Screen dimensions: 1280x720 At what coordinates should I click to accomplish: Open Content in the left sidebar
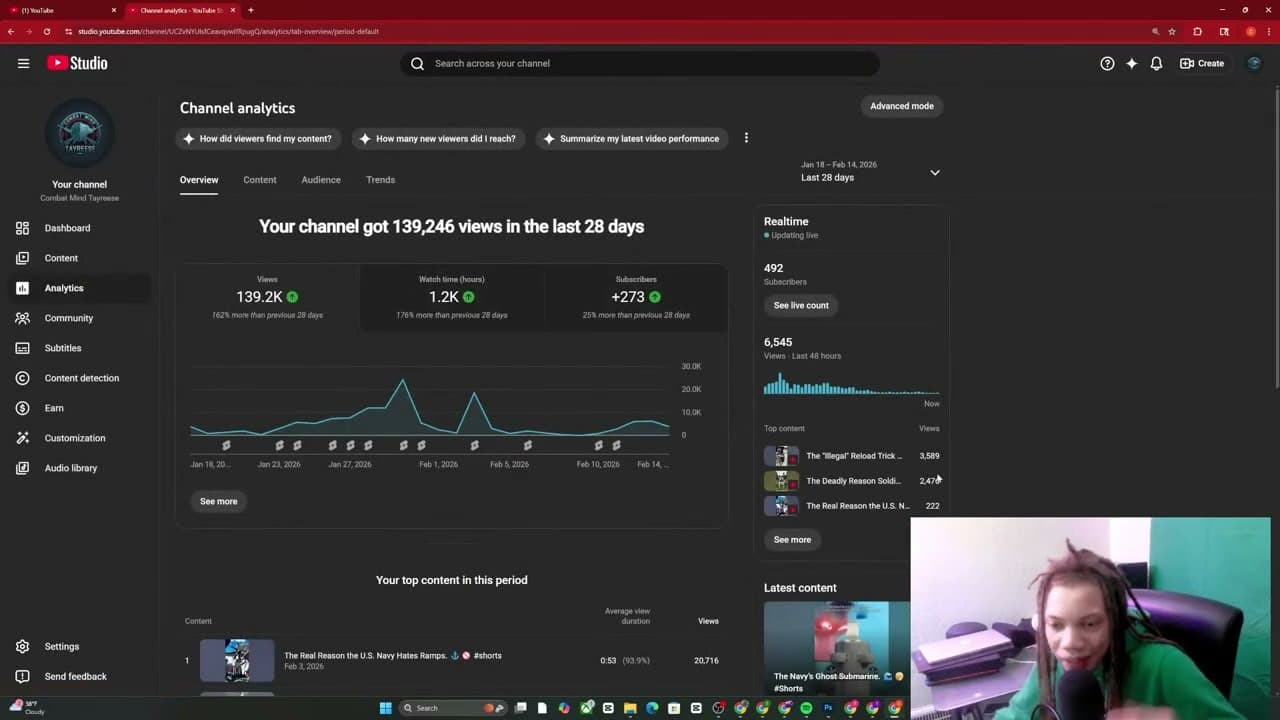click(x=80, y=258)
